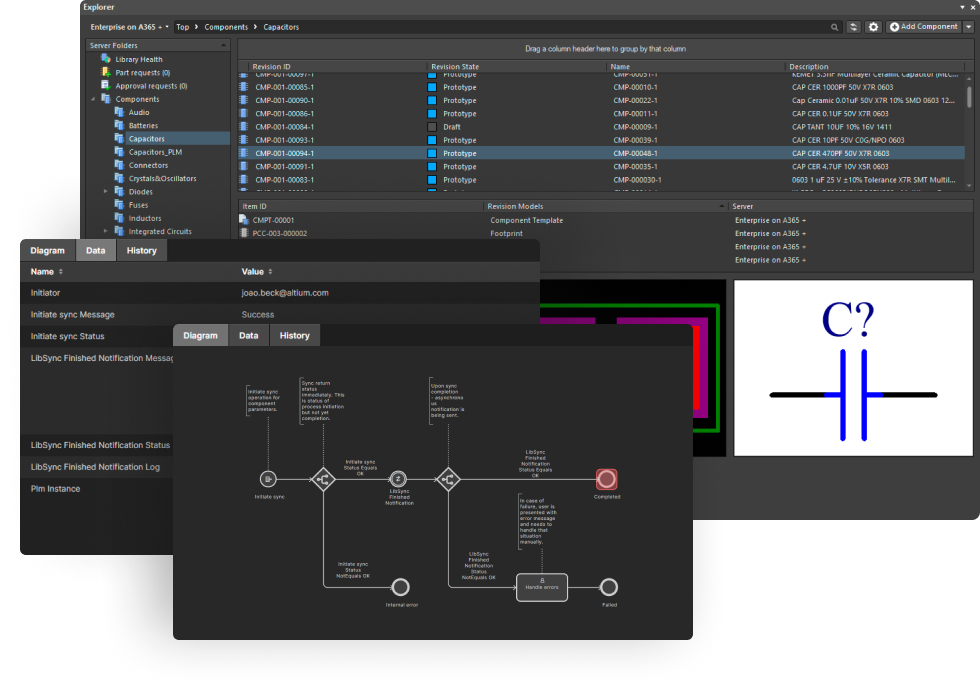Click the Add Component button
This screenshot has height=690, width=980.
(923, 27)
